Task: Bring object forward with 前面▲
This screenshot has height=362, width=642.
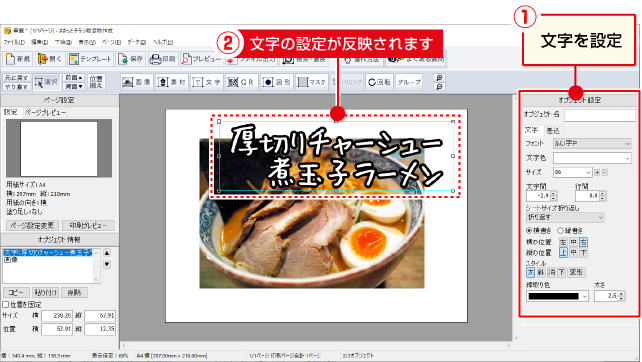Action: pyautogui.click(x=74, y=77)
